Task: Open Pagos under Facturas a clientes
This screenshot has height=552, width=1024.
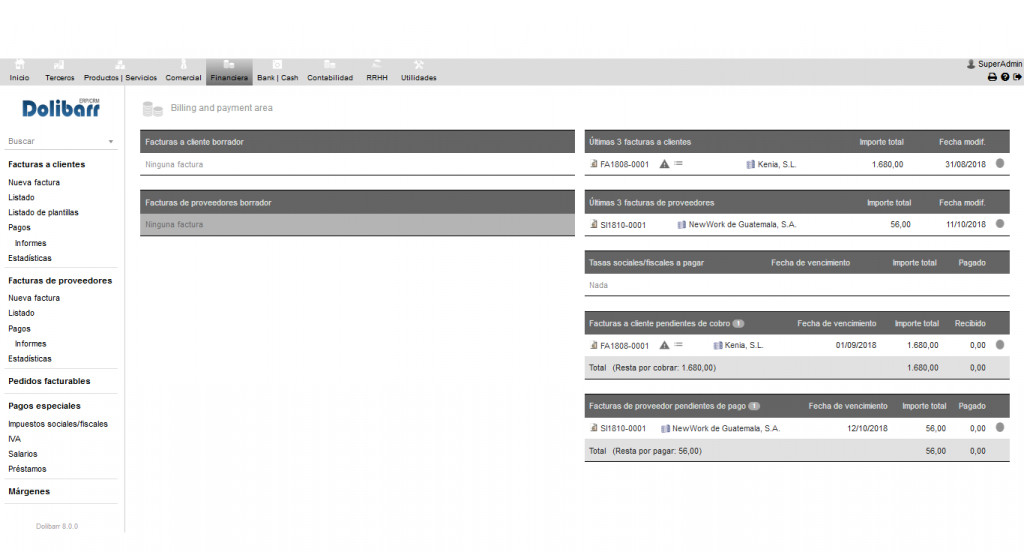Action: tap(20, 227)
